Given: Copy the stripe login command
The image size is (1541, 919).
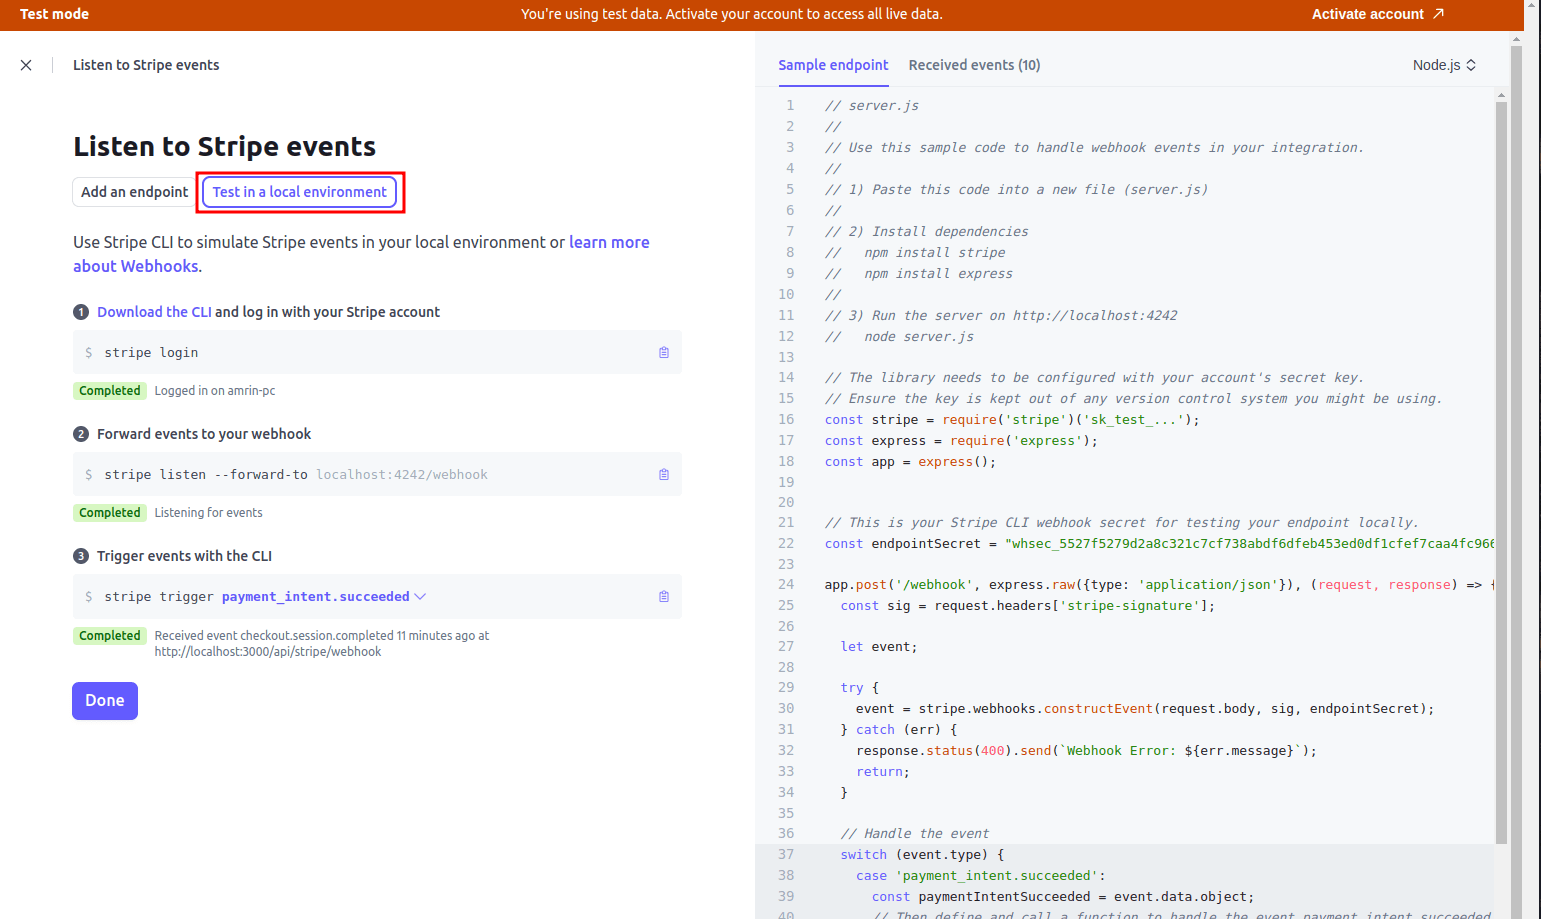Looking at the screenshot, I should 663,352.
